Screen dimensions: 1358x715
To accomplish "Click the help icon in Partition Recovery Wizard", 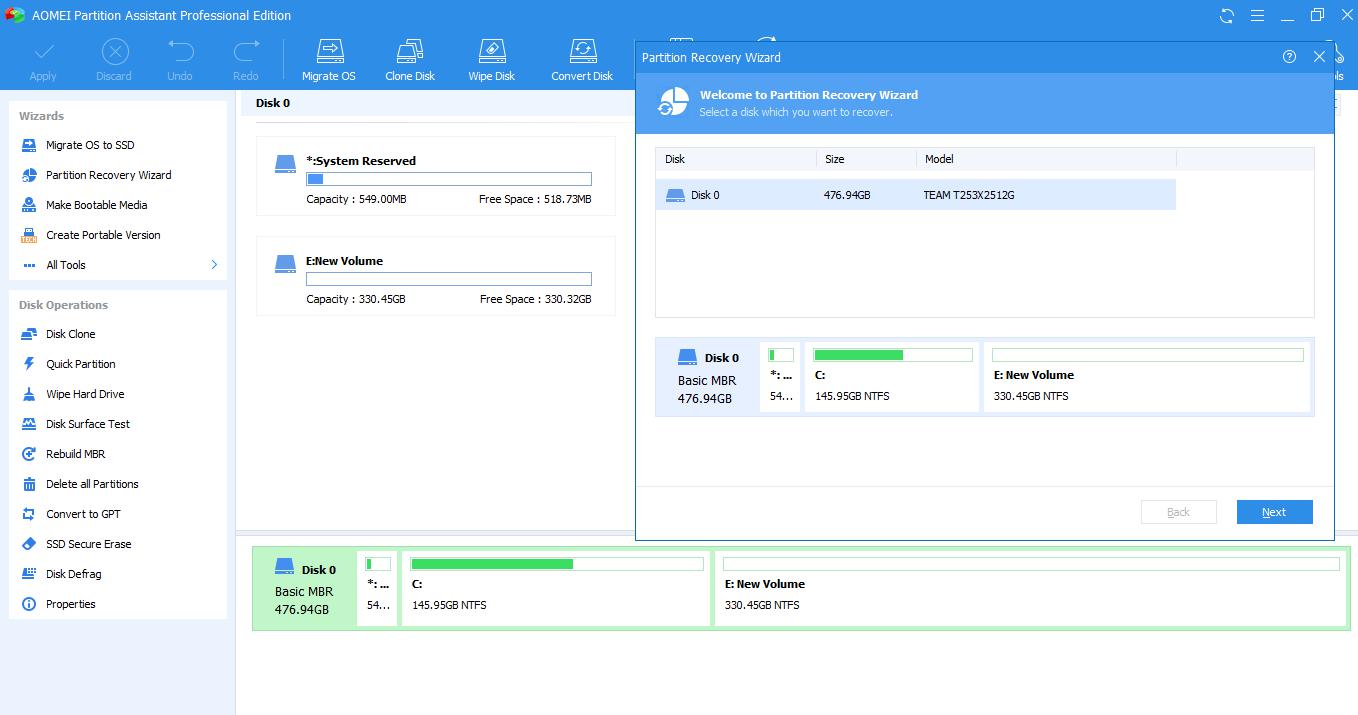I will coord(1289,57).
